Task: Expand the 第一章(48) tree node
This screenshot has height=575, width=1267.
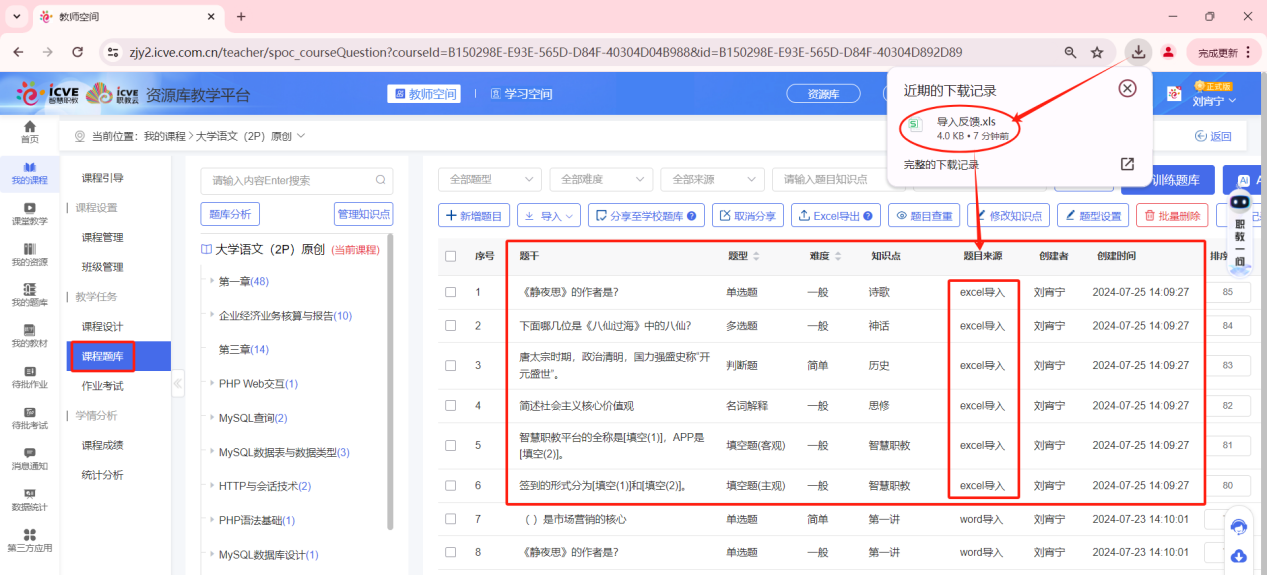Action: [x=212, y=281]
